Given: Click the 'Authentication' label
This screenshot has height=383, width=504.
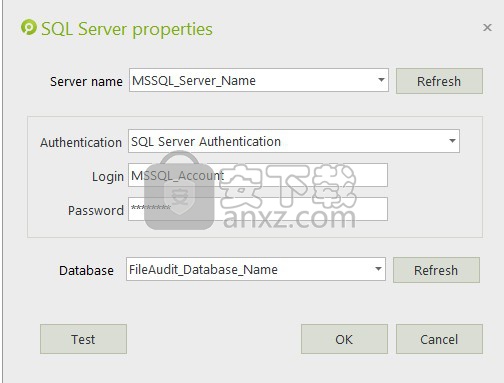Looking at the screenshot, I should pyautogui.click(x=81, y=142).
